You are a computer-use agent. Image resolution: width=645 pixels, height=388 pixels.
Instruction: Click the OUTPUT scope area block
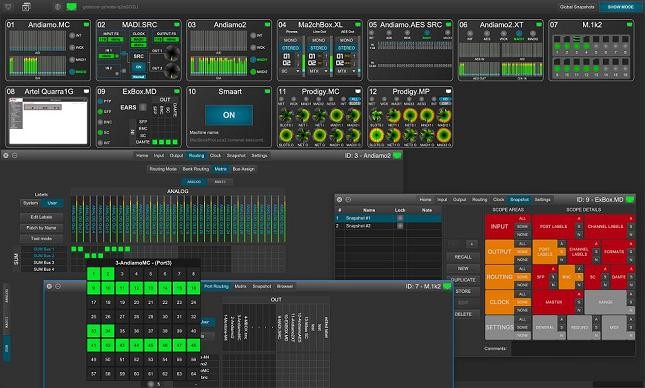click(499, 251)
